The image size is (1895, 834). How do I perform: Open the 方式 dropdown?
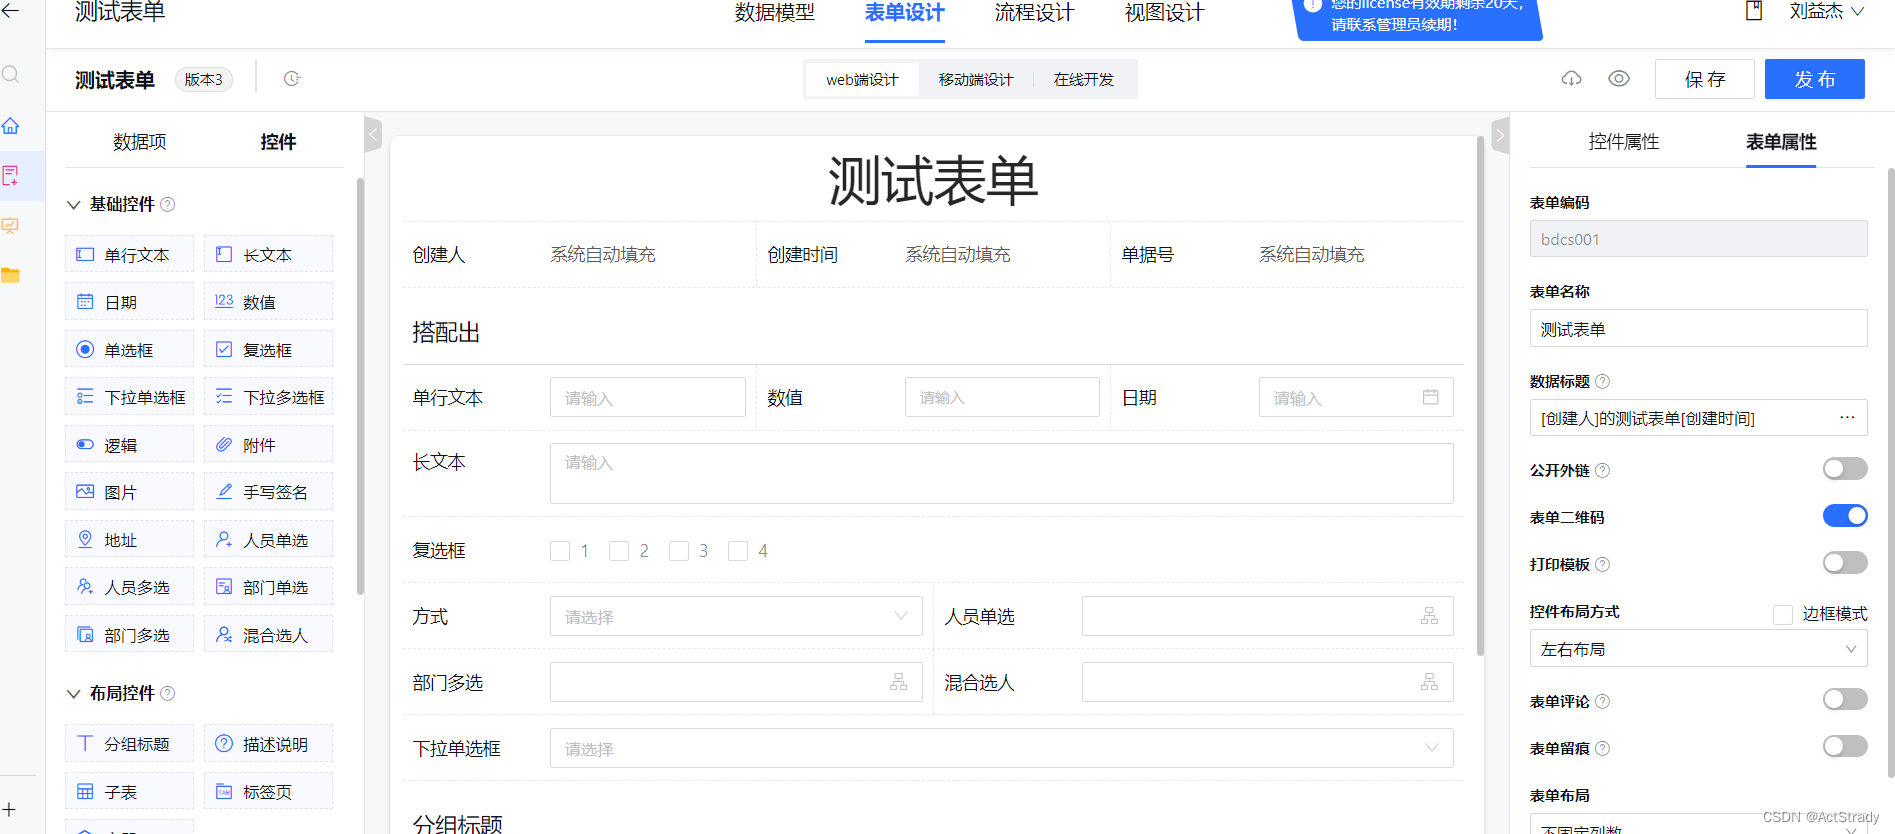[x=736, y=616]
